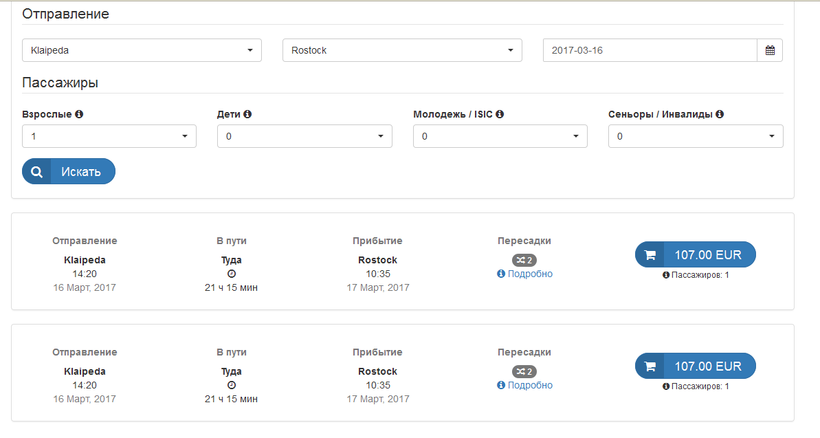Open the Сеньоры / Инвалиды count dropdown
The width and height of the screenshot is (820, 438).
pos(695,136)
